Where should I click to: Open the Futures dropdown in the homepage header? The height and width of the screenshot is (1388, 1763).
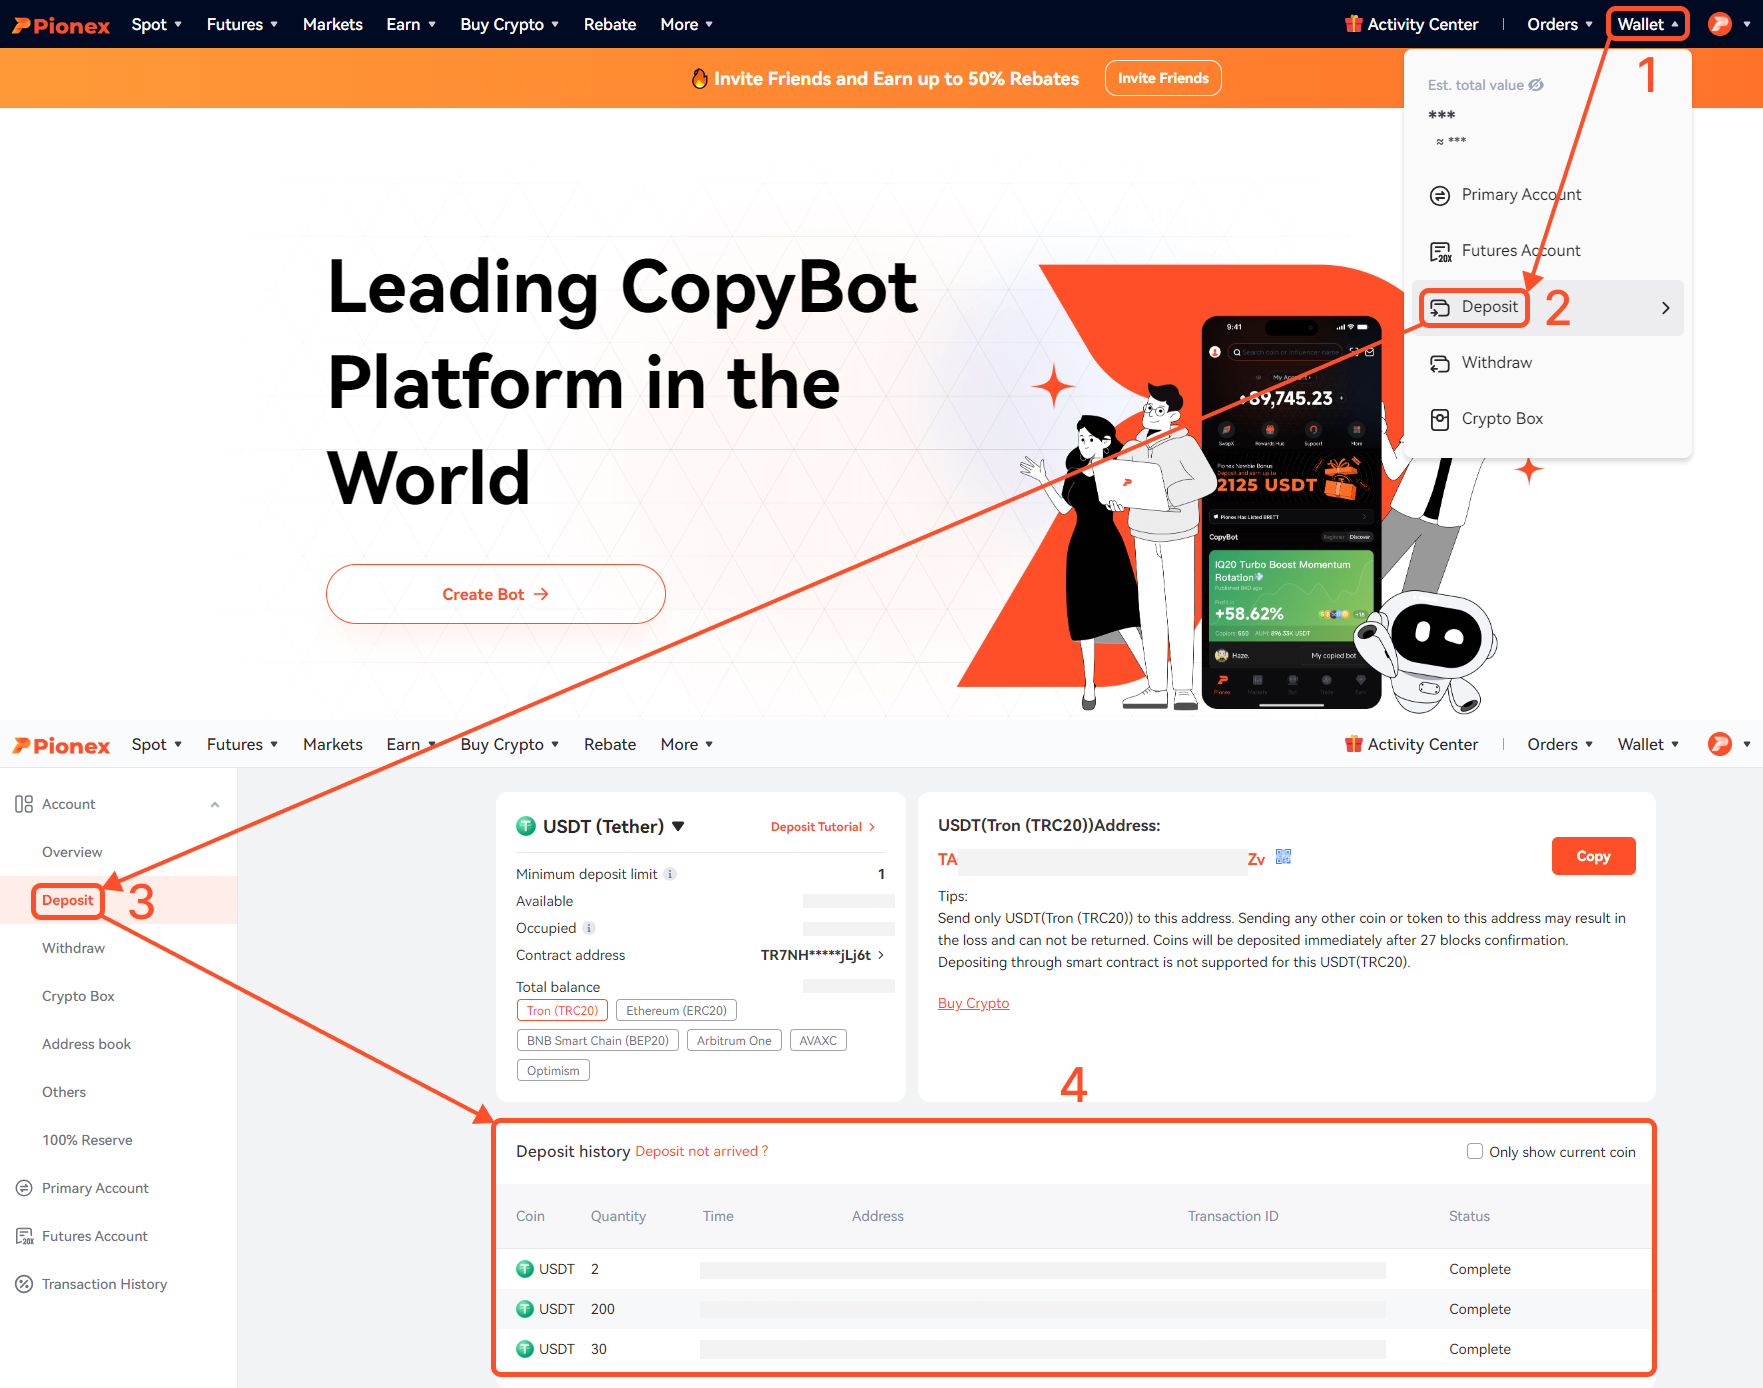click(243, 24)
